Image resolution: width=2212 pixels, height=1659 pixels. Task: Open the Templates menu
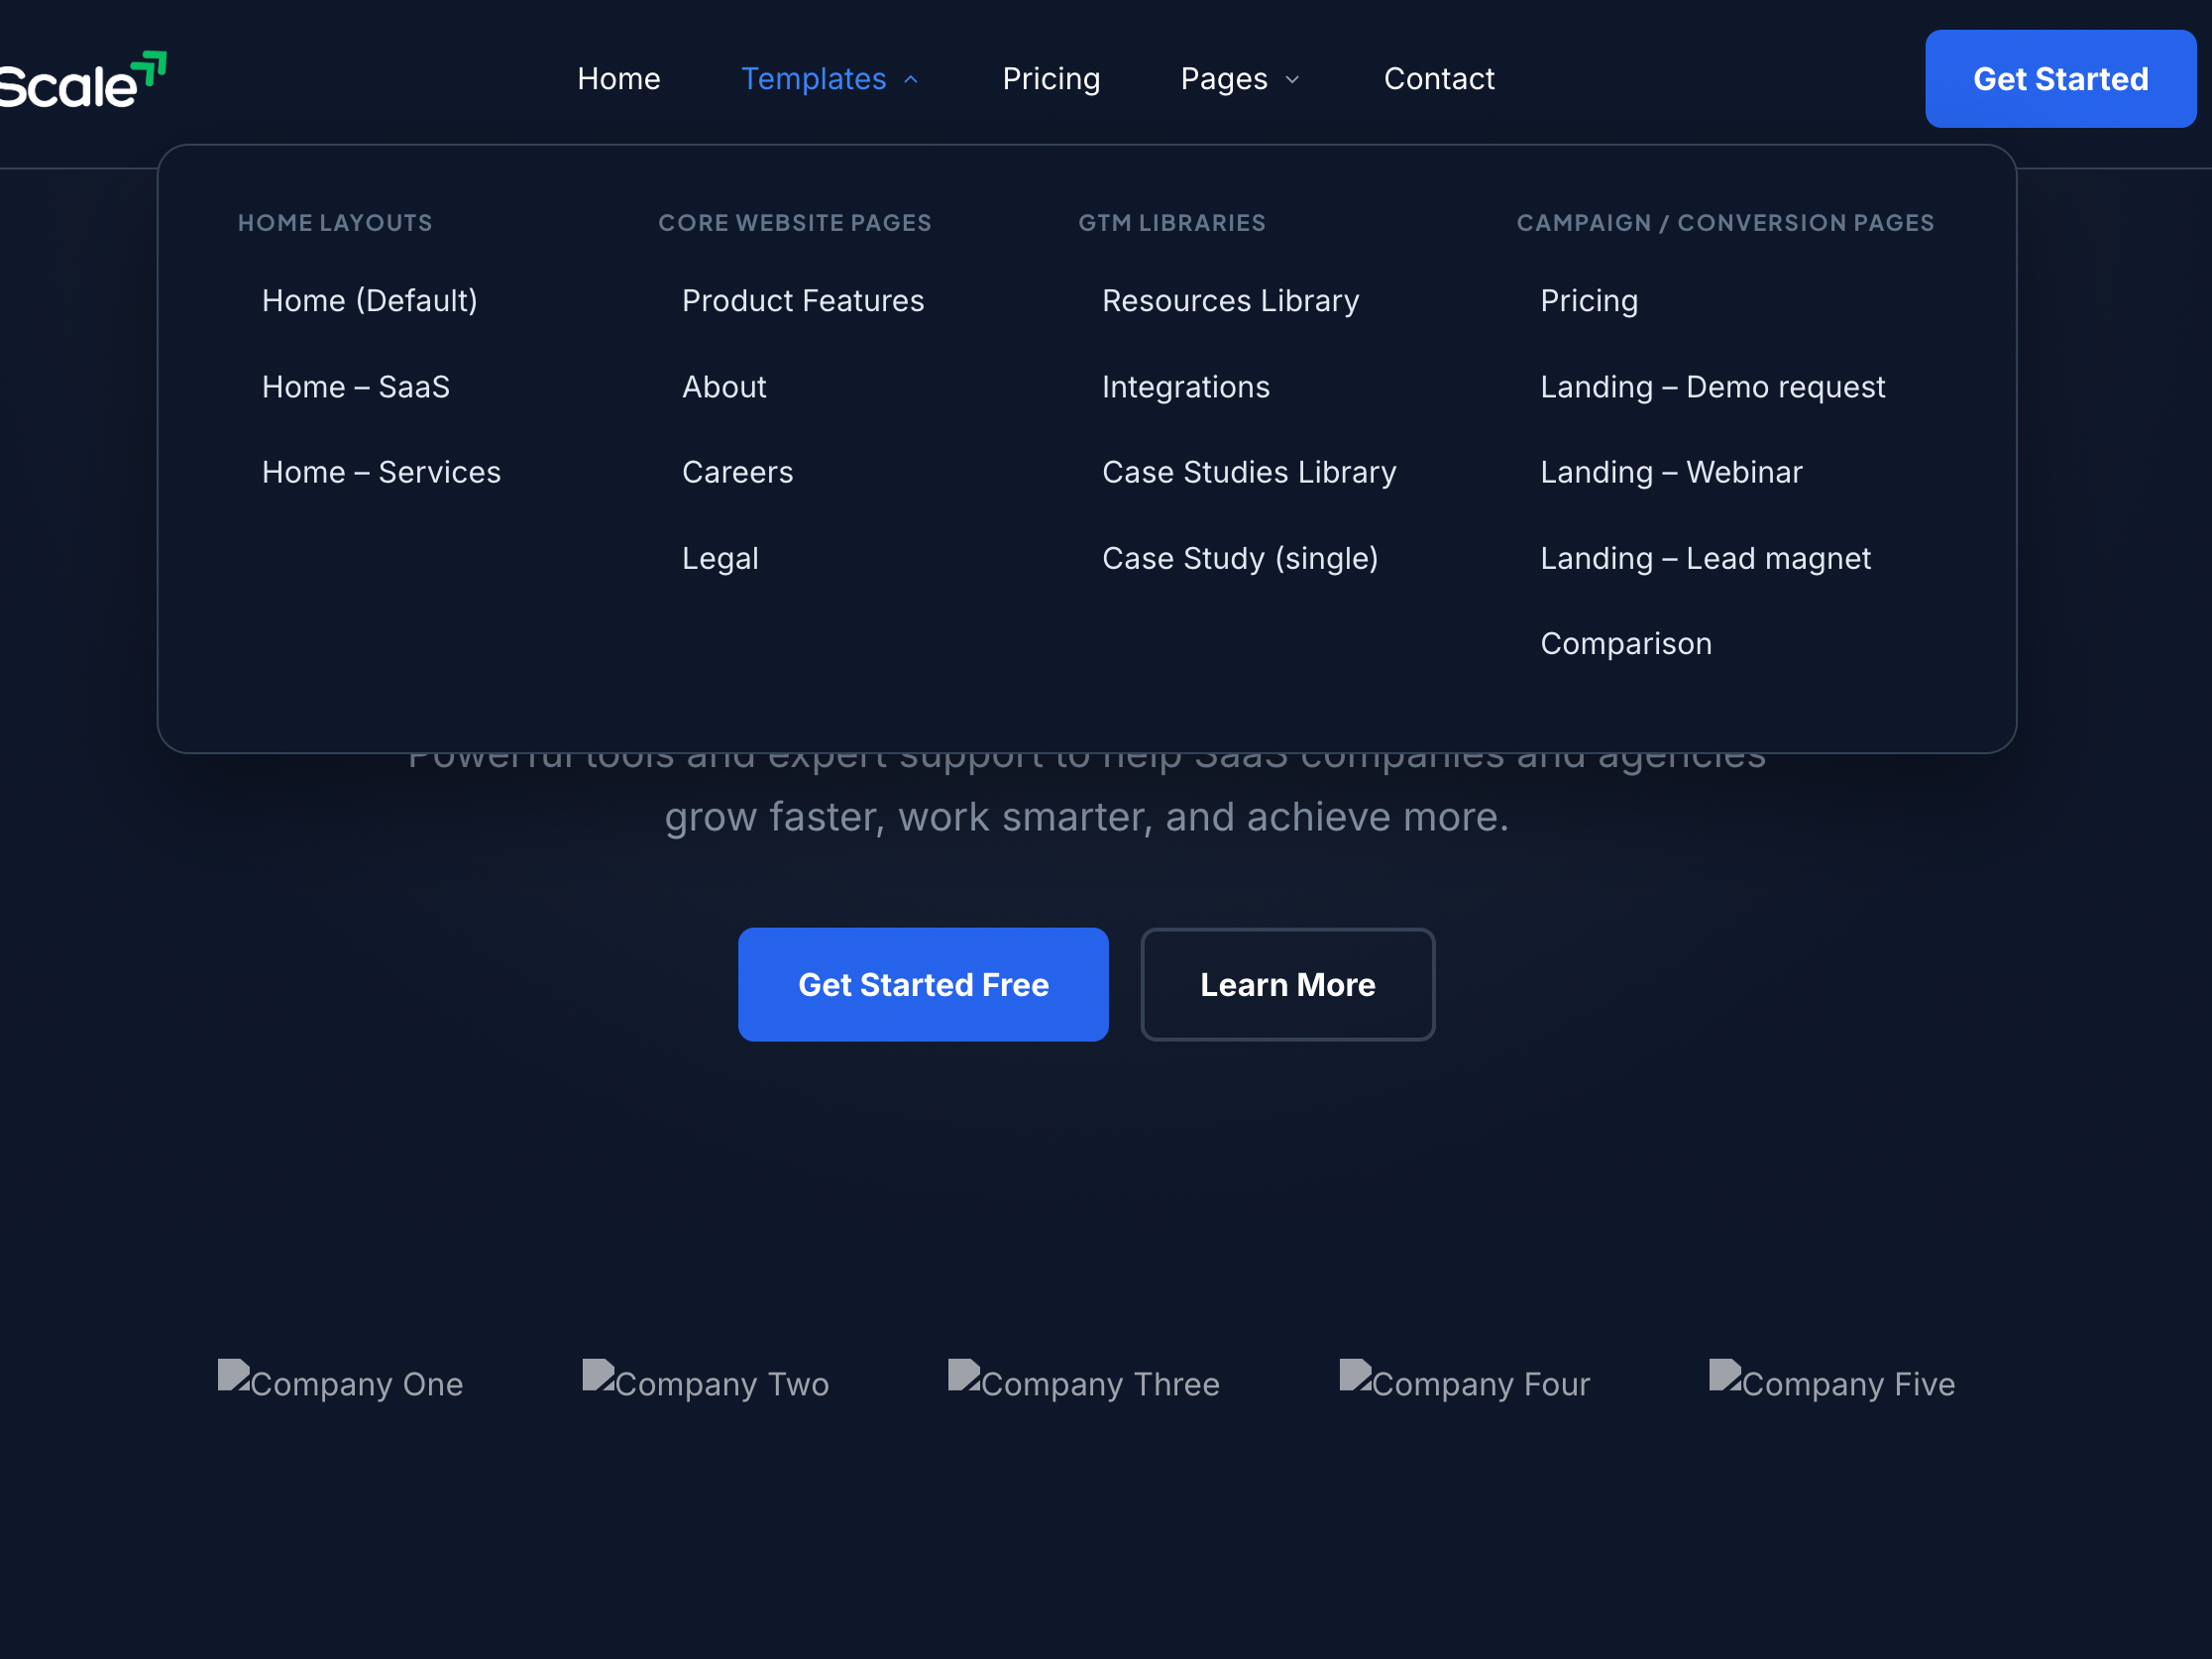[814, 79]
